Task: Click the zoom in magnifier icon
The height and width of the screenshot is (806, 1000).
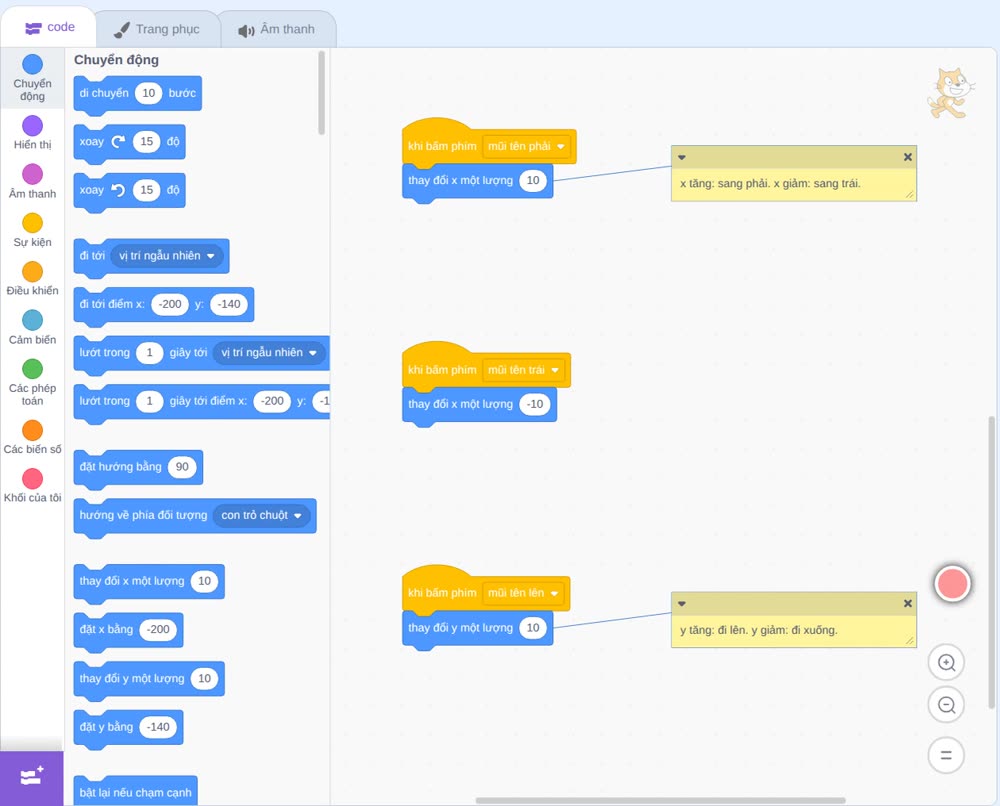Action: coord(946,663)
